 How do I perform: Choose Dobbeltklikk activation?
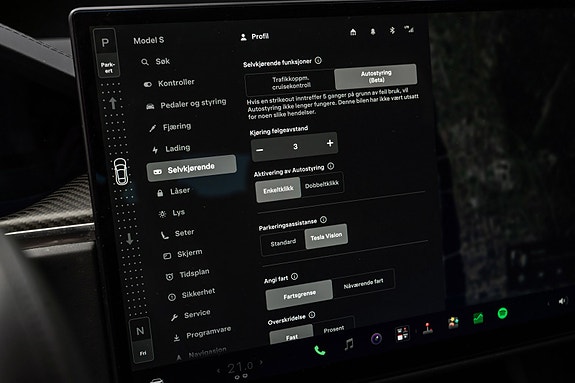tap(322, 185)
